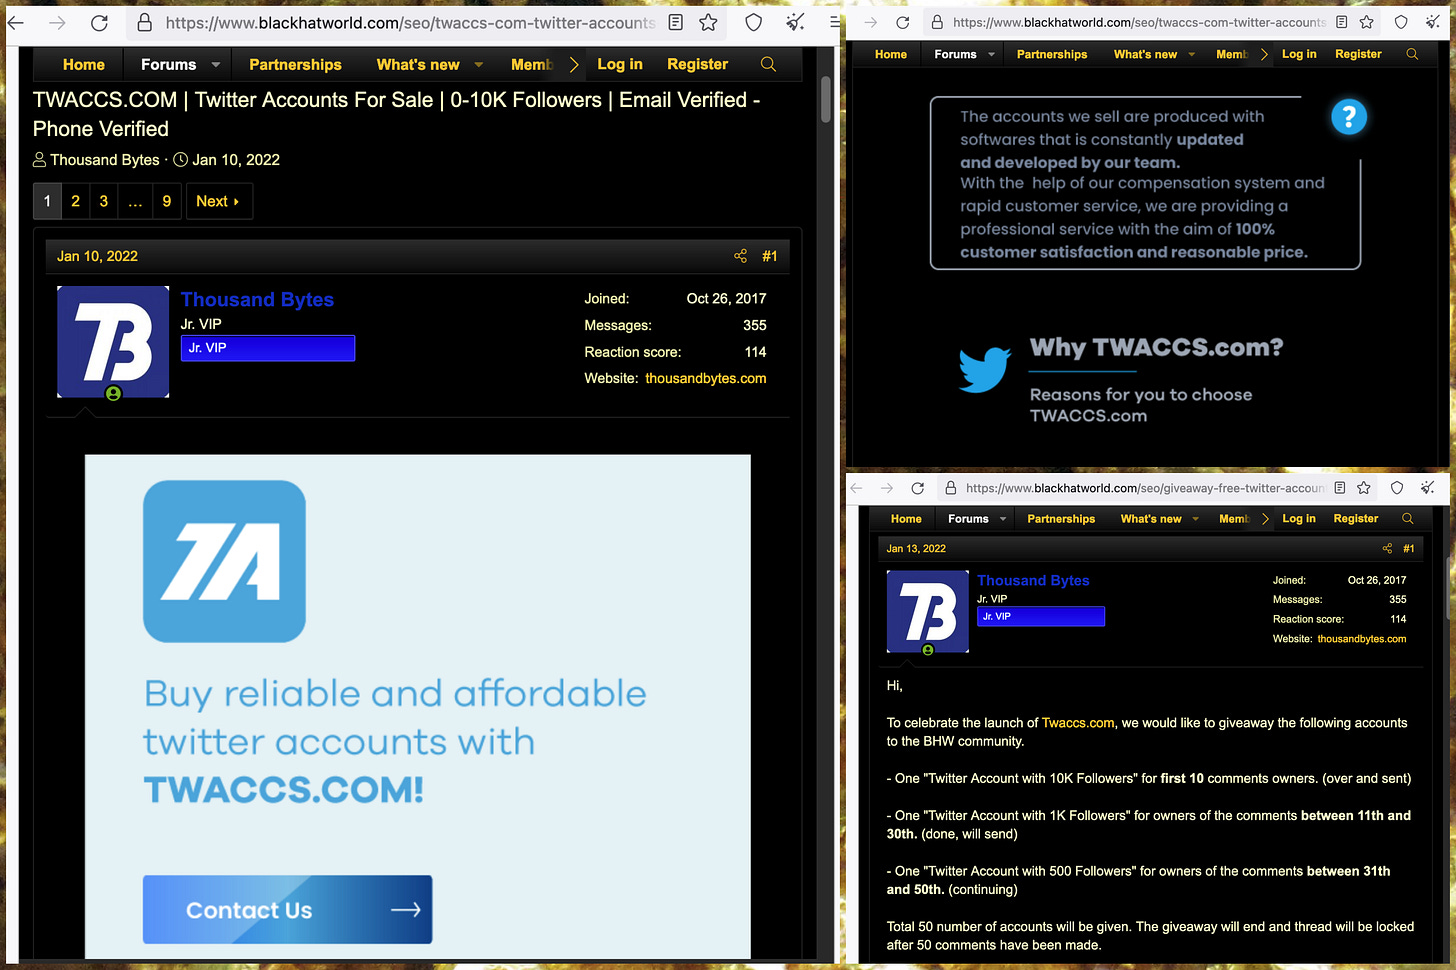This screenshot has width=1456, height=970.
Task: Open What's new in bottom-right window nav
Action: click(x=1151, y=518)
